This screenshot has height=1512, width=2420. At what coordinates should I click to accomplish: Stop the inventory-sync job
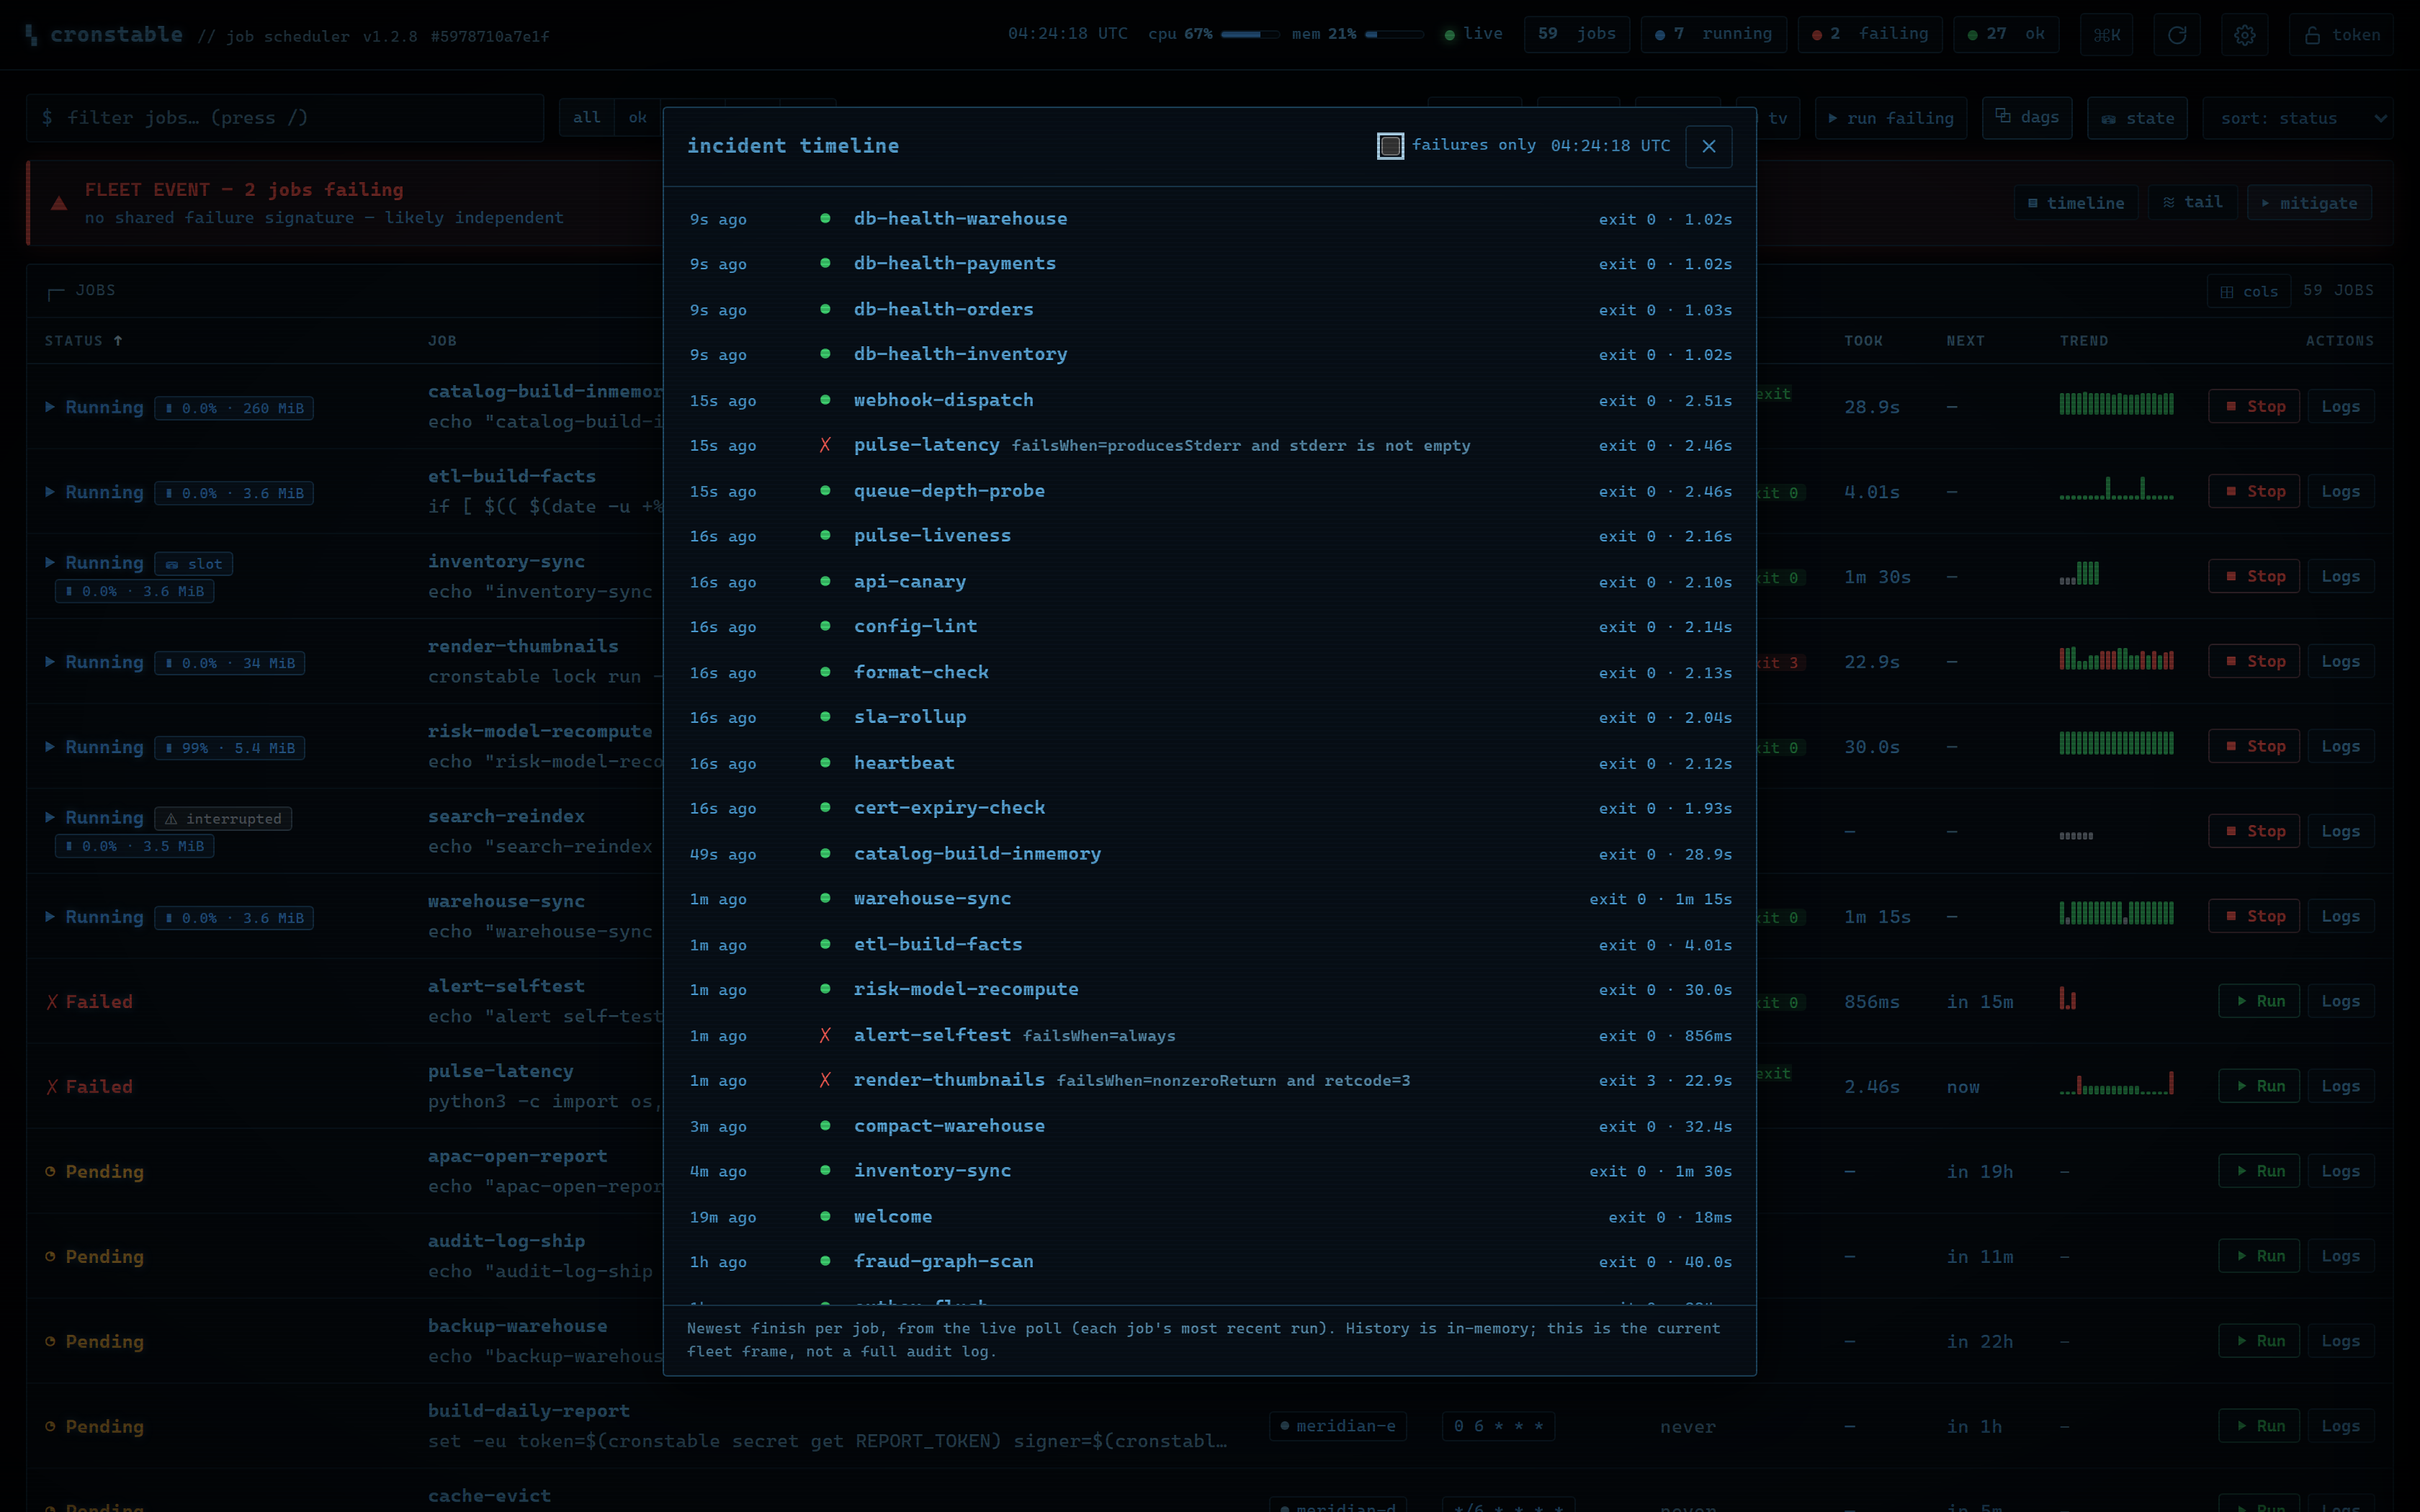2254,576
